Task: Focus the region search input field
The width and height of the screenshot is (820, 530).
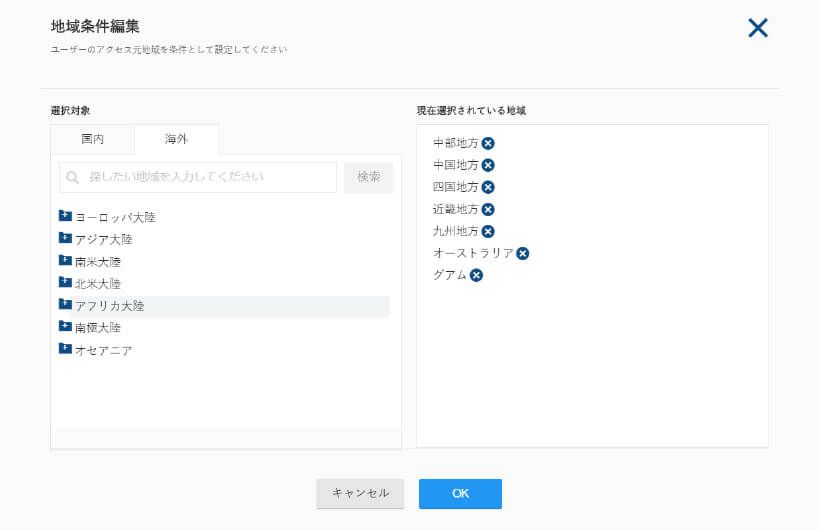Action: click(198, 177)
